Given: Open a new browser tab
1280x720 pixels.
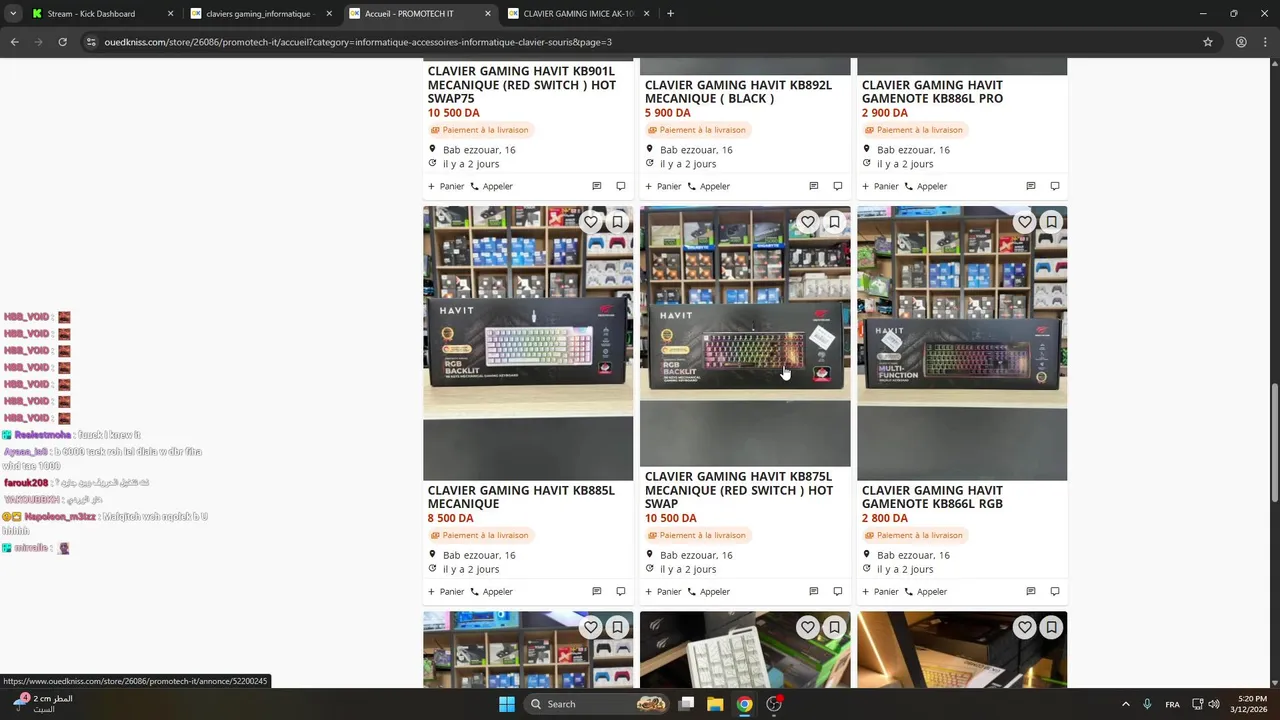Looking at the screenshot, I should pos(670,14).
